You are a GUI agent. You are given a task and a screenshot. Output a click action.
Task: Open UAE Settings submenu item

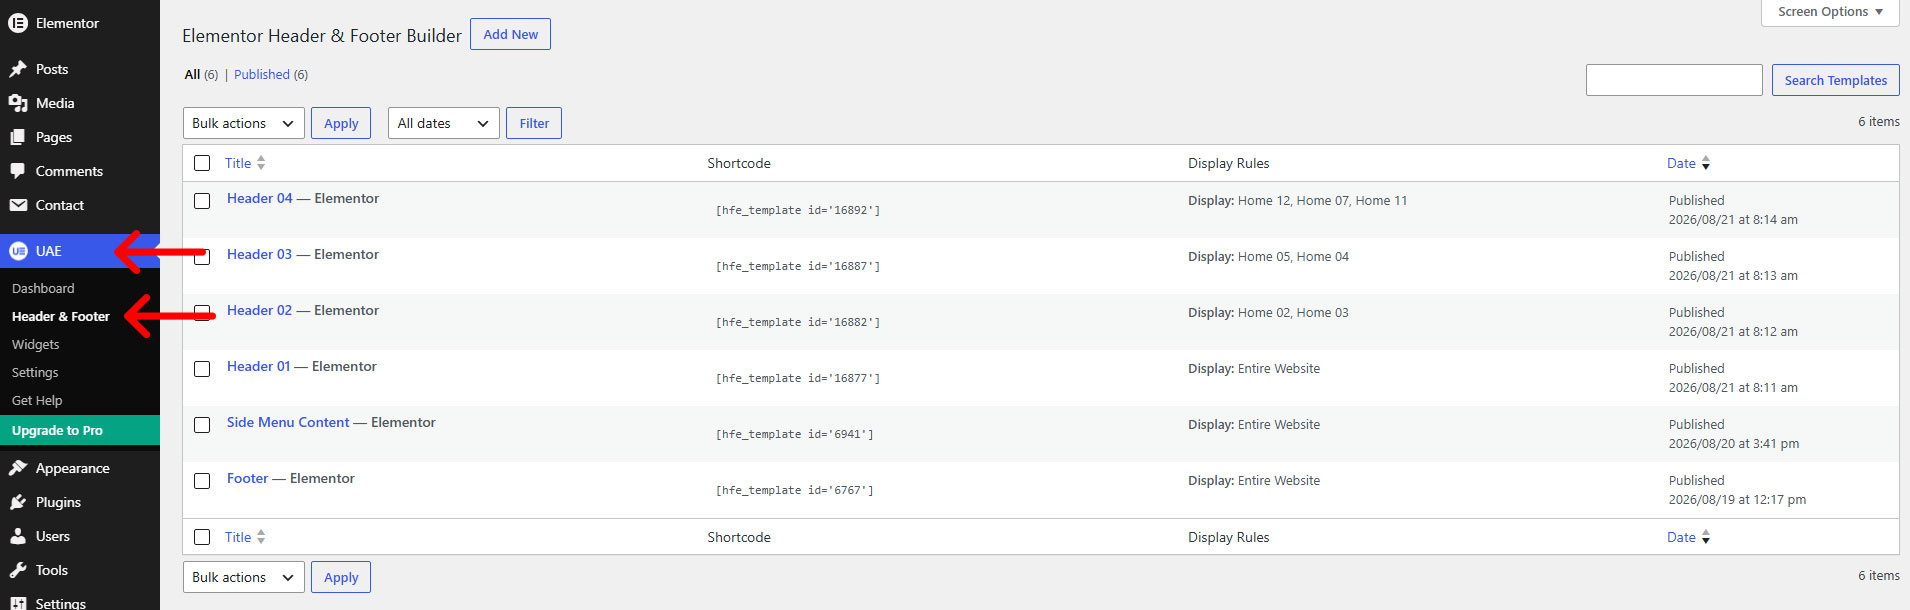pos(35,372)
